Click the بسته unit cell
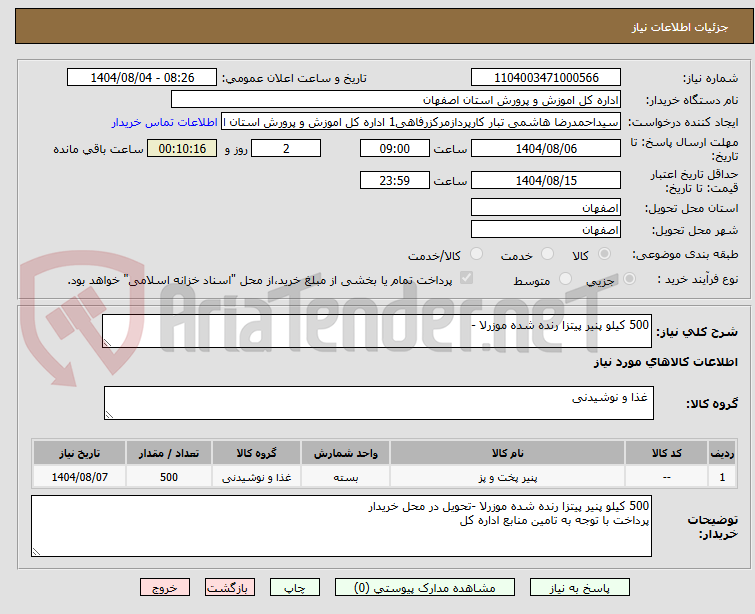755x614 pixels. coord(346,477)
